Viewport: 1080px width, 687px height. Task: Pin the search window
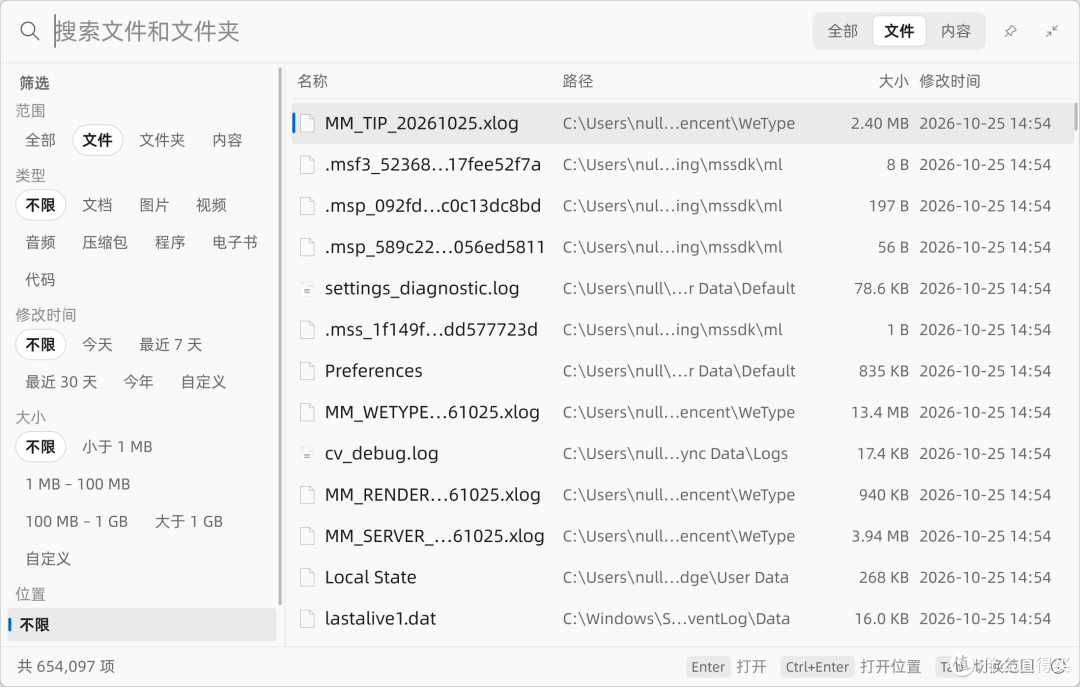pyautogui.click(x=1010, y=31)
